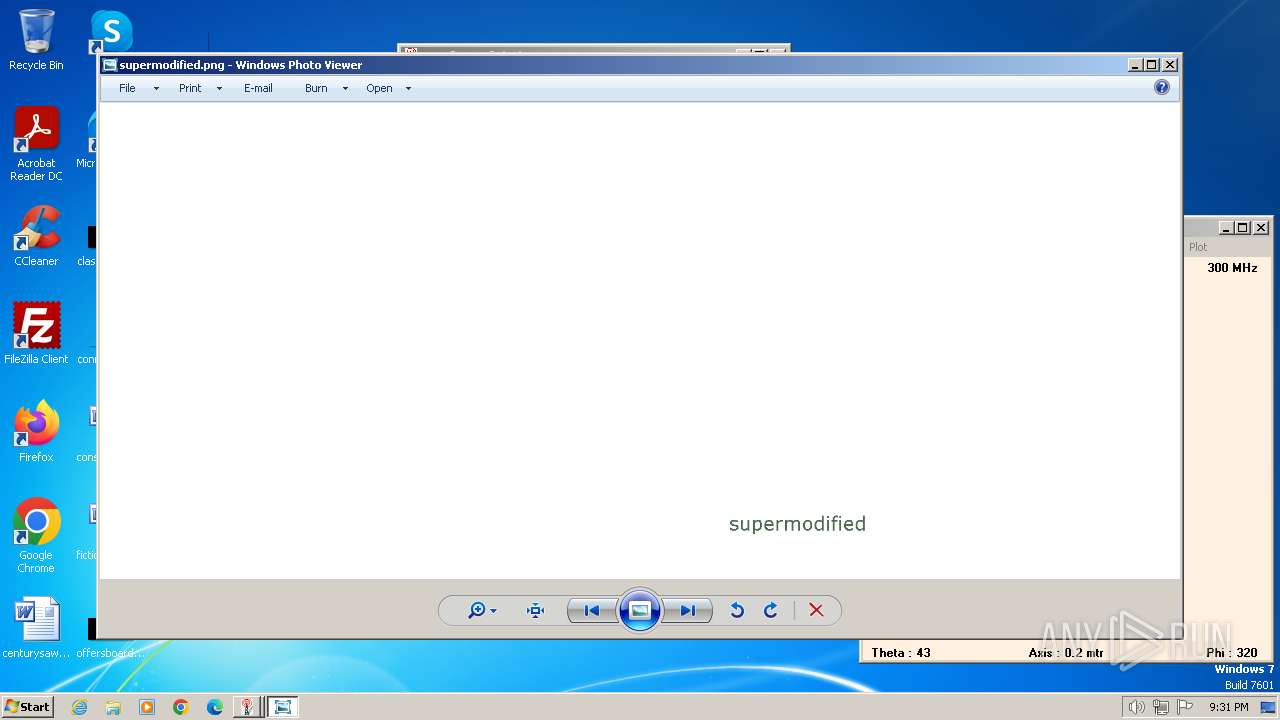Click the 300 MHz label in the plot window
Screen dimensions: 1280x720
1232,268
